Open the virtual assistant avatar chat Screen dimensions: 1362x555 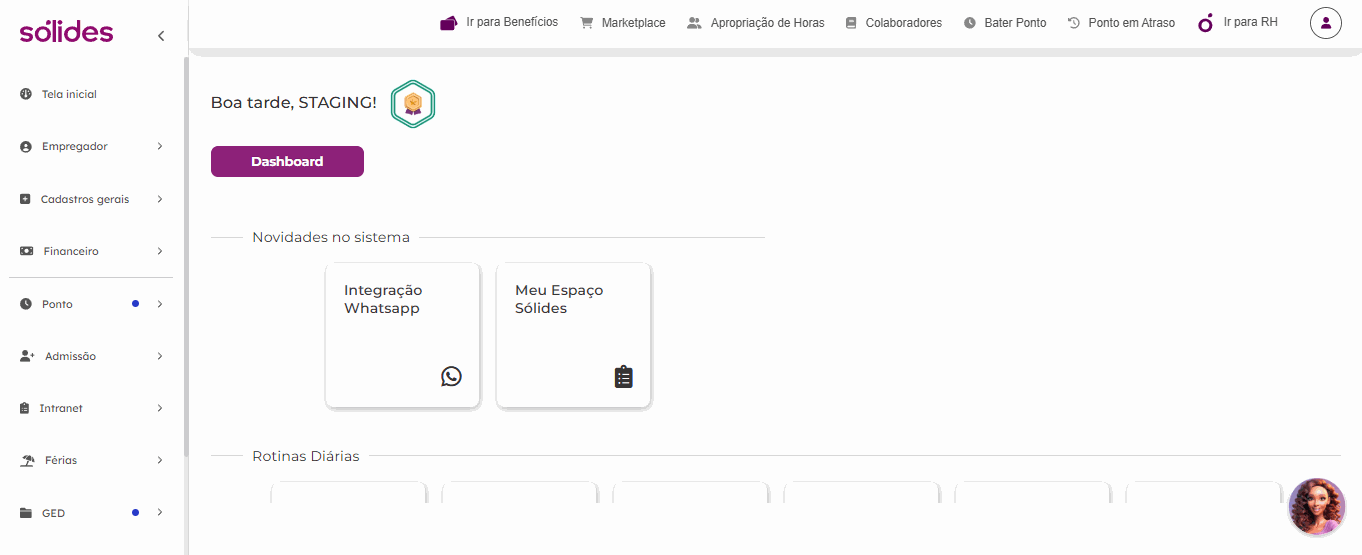[x=1317, y=507]
